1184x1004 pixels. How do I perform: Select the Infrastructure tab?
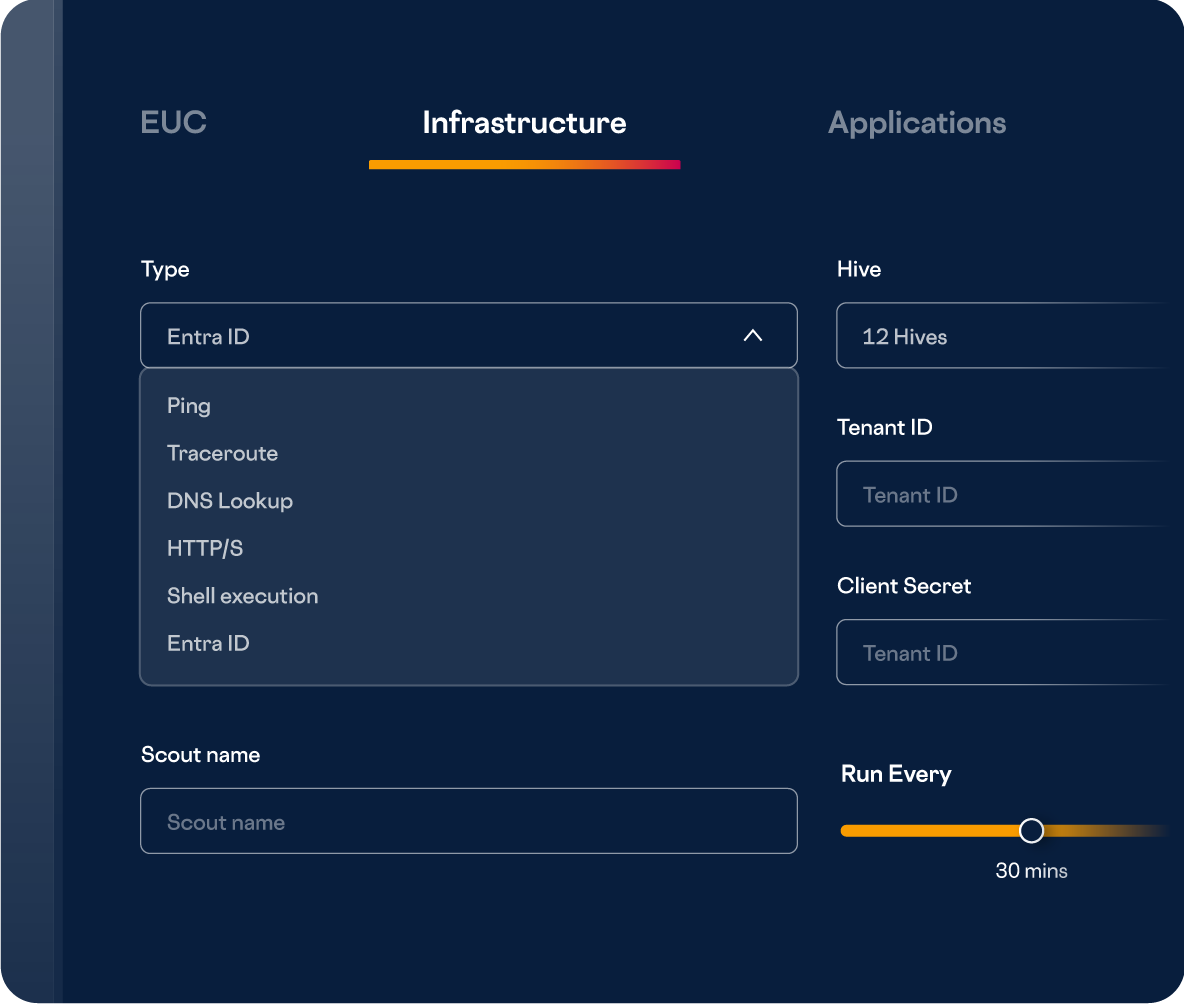(x=524, y=123)
